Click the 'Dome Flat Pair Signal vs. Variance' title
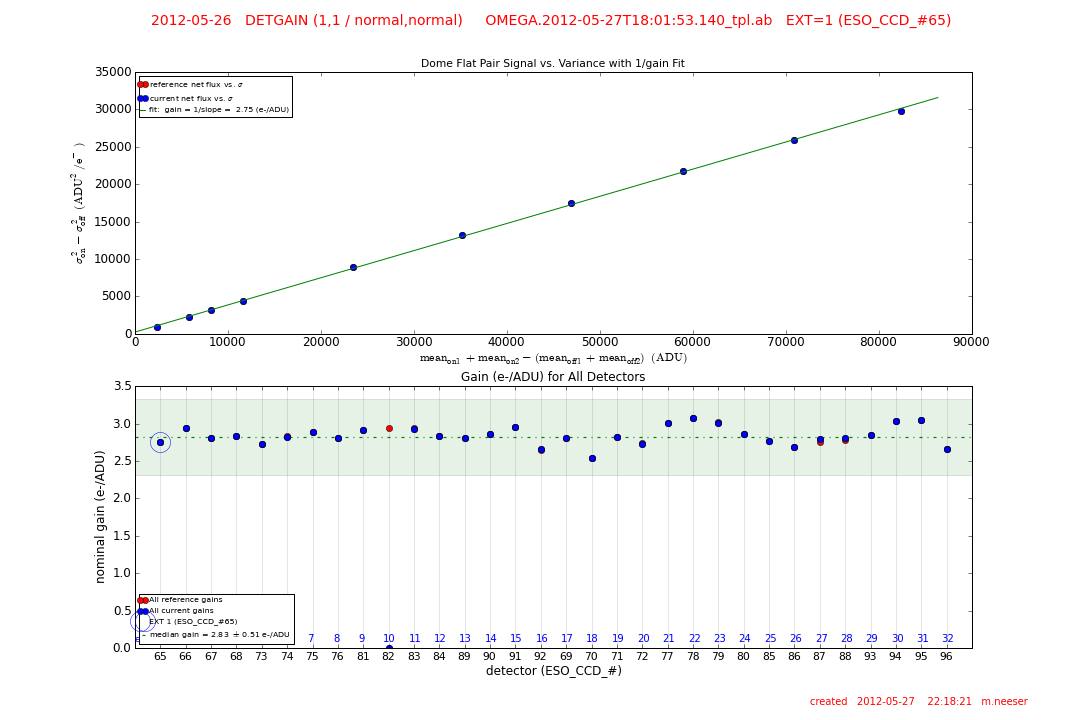This screenshot has width=1080, height=720. [x=552, y=64]
